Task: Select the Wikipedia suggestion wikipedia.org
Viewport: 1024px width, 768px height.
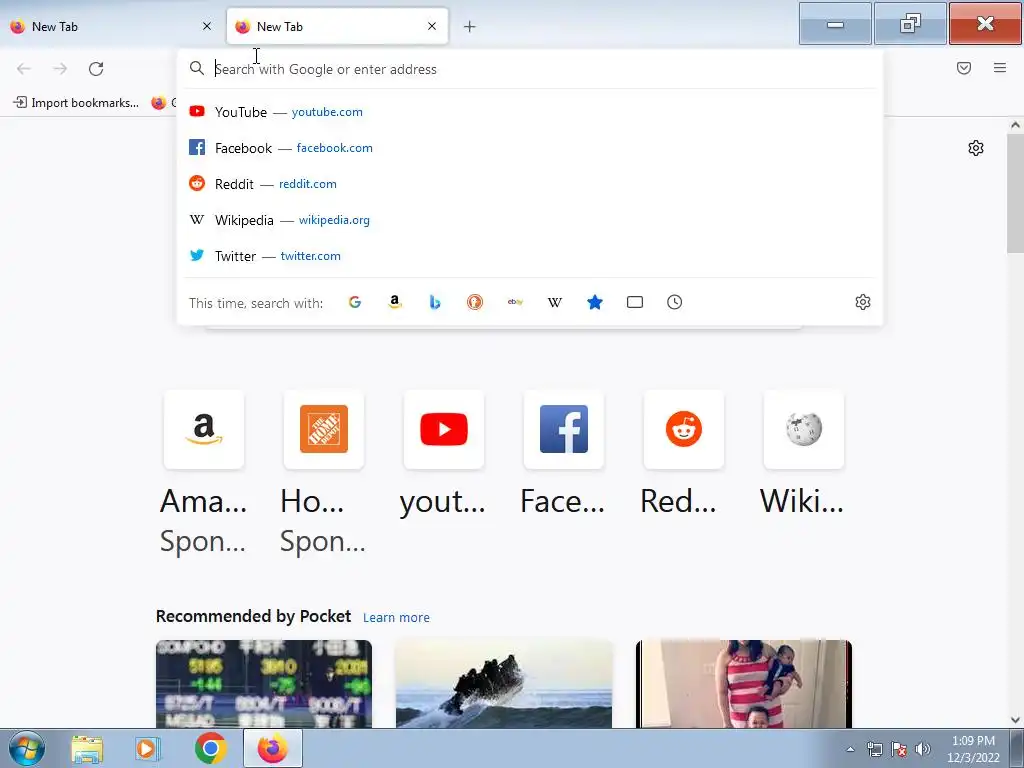Action: pos(530,220)
